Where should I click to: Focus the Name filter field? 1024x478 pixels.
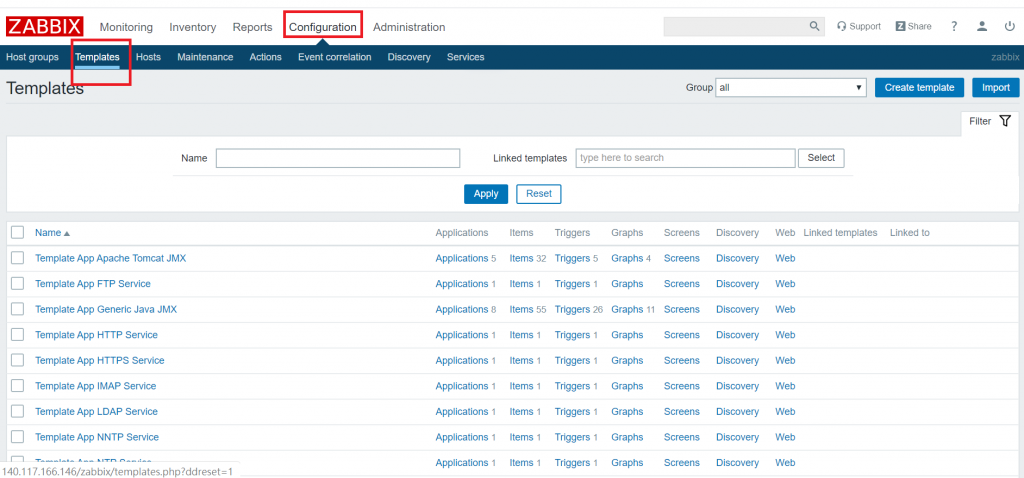click(338, 158)
